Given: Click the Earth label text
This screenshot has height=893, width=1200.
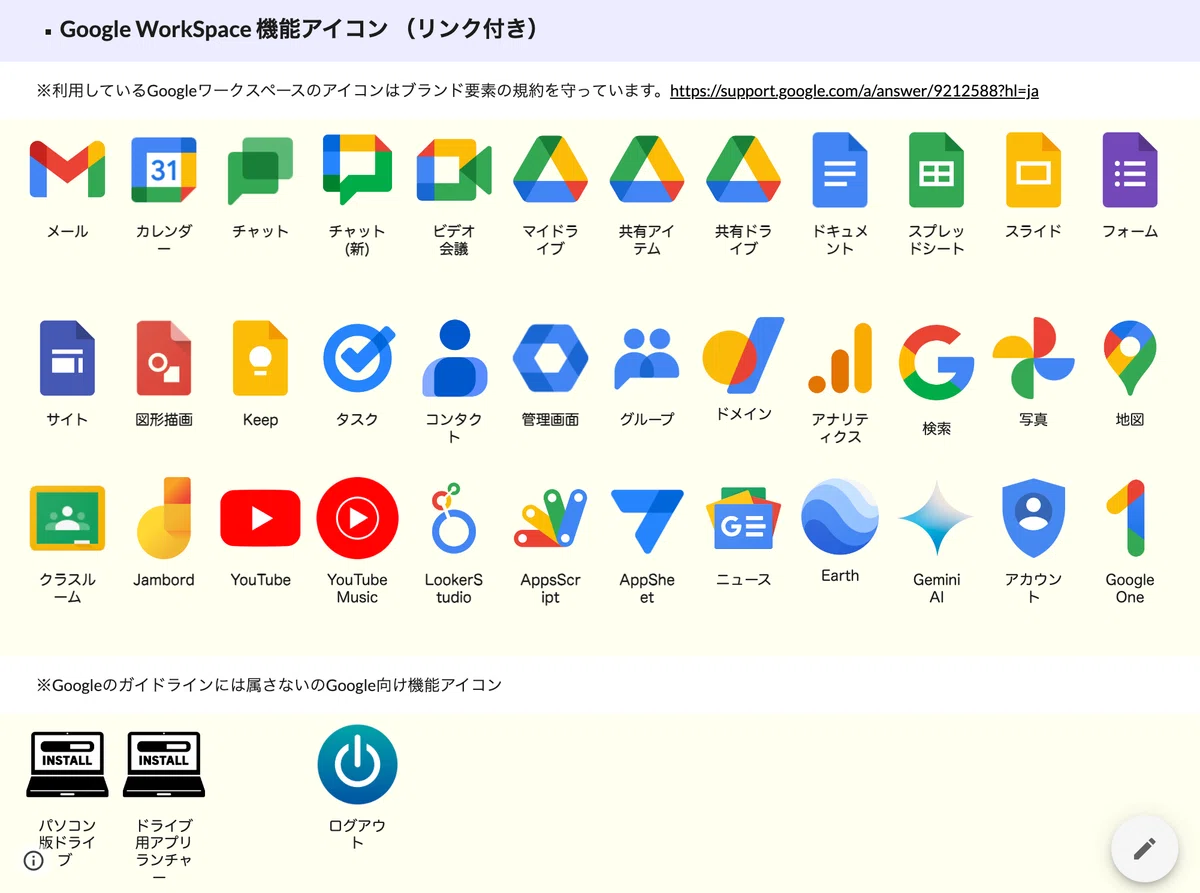Looking at the screenshot, I should (x=840, y=576).
